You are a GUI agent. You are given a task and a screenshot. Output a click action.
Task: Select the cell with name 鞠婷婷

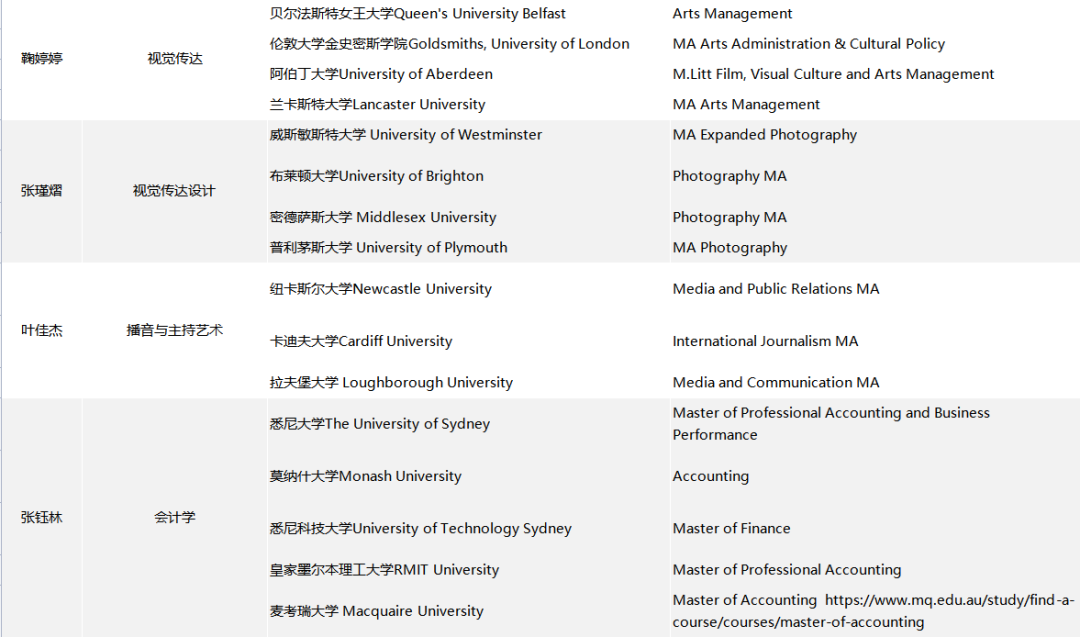(x=41, y=59)
